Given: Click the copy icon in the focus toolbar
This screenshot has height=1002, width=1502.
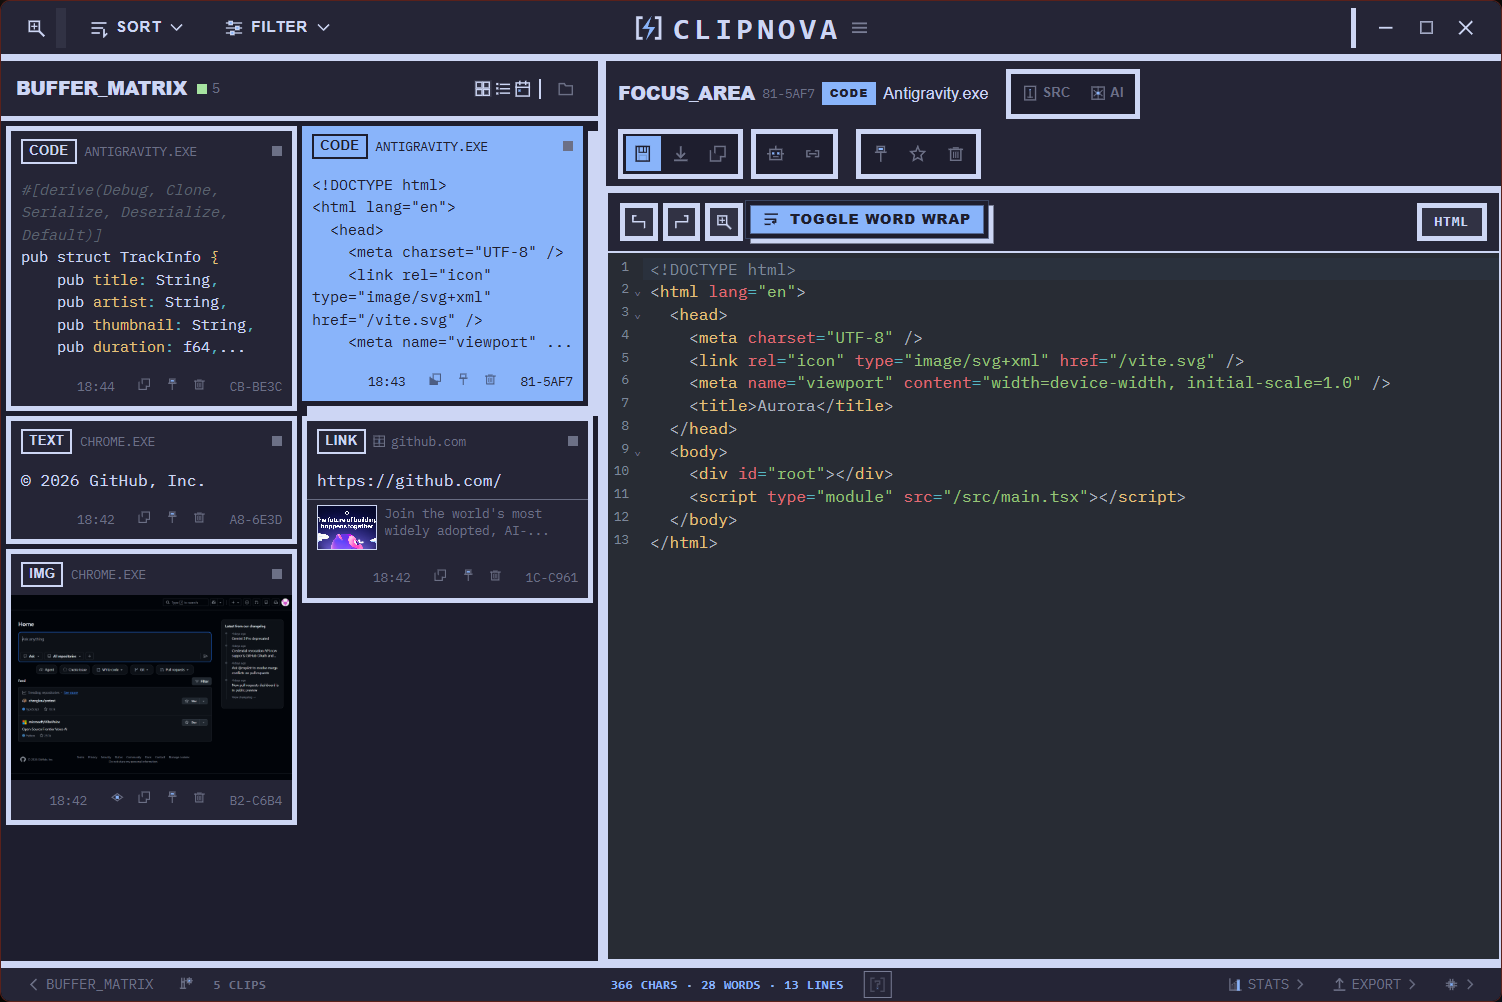Looking at the screenshot, I should (718, 154).
